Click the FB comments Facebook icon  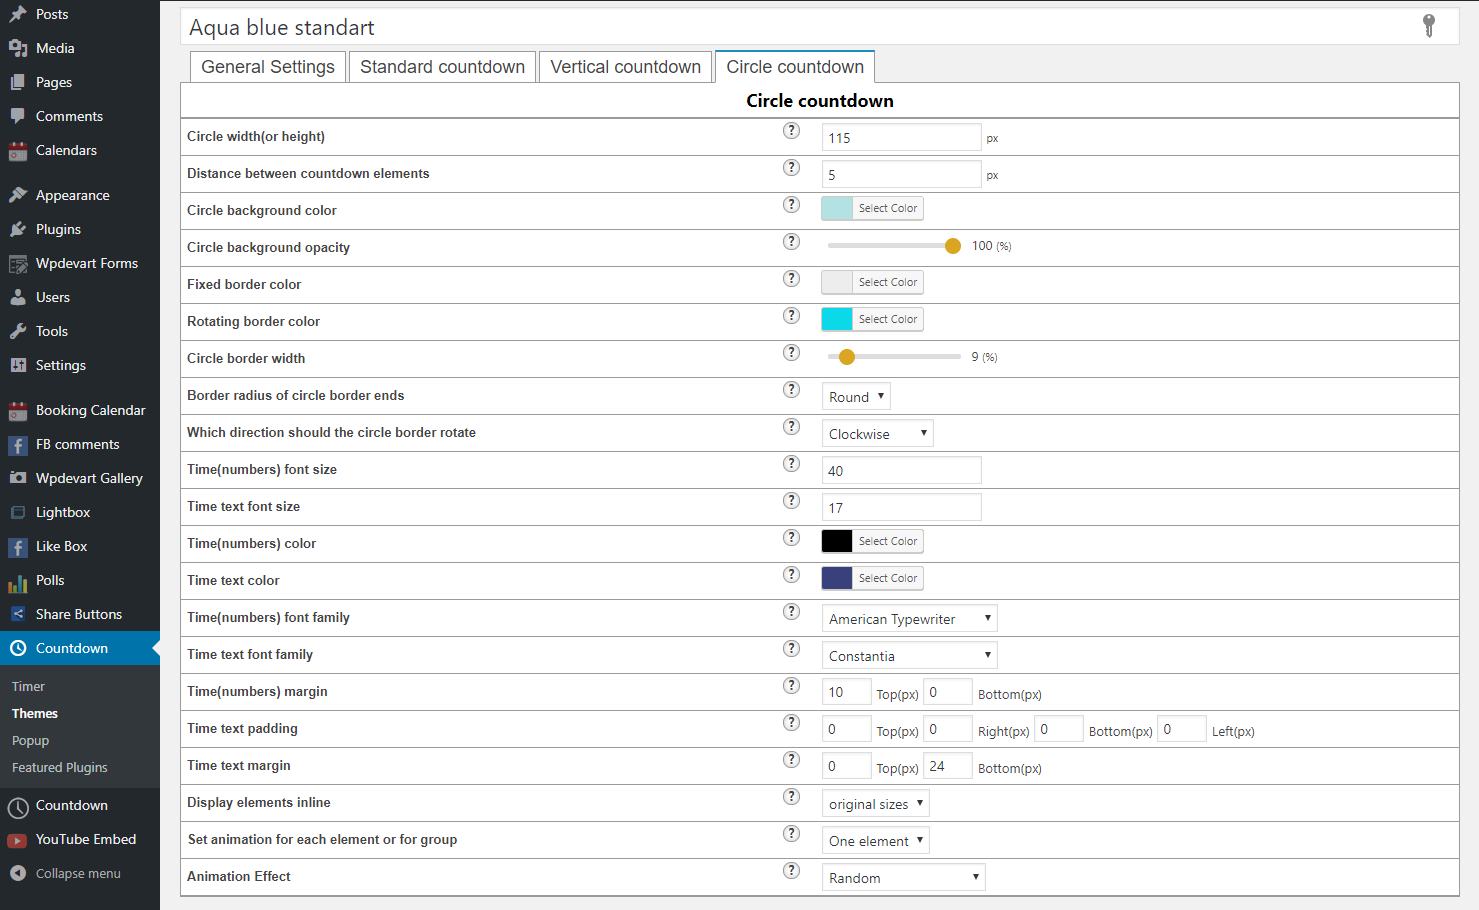pyautogui.click(x=18, y=444)
